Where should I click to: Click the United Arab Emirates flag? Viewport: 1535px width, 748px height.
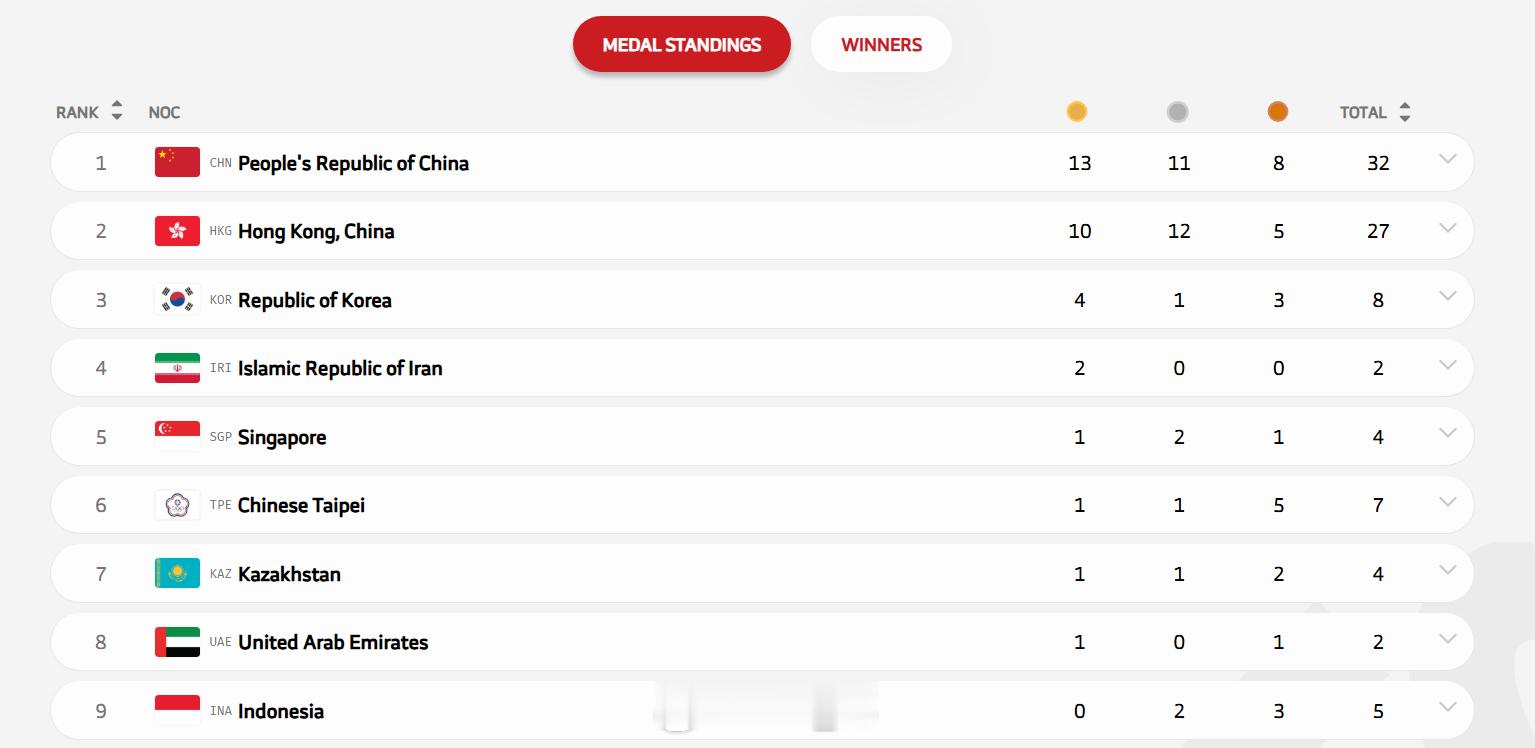177,642
